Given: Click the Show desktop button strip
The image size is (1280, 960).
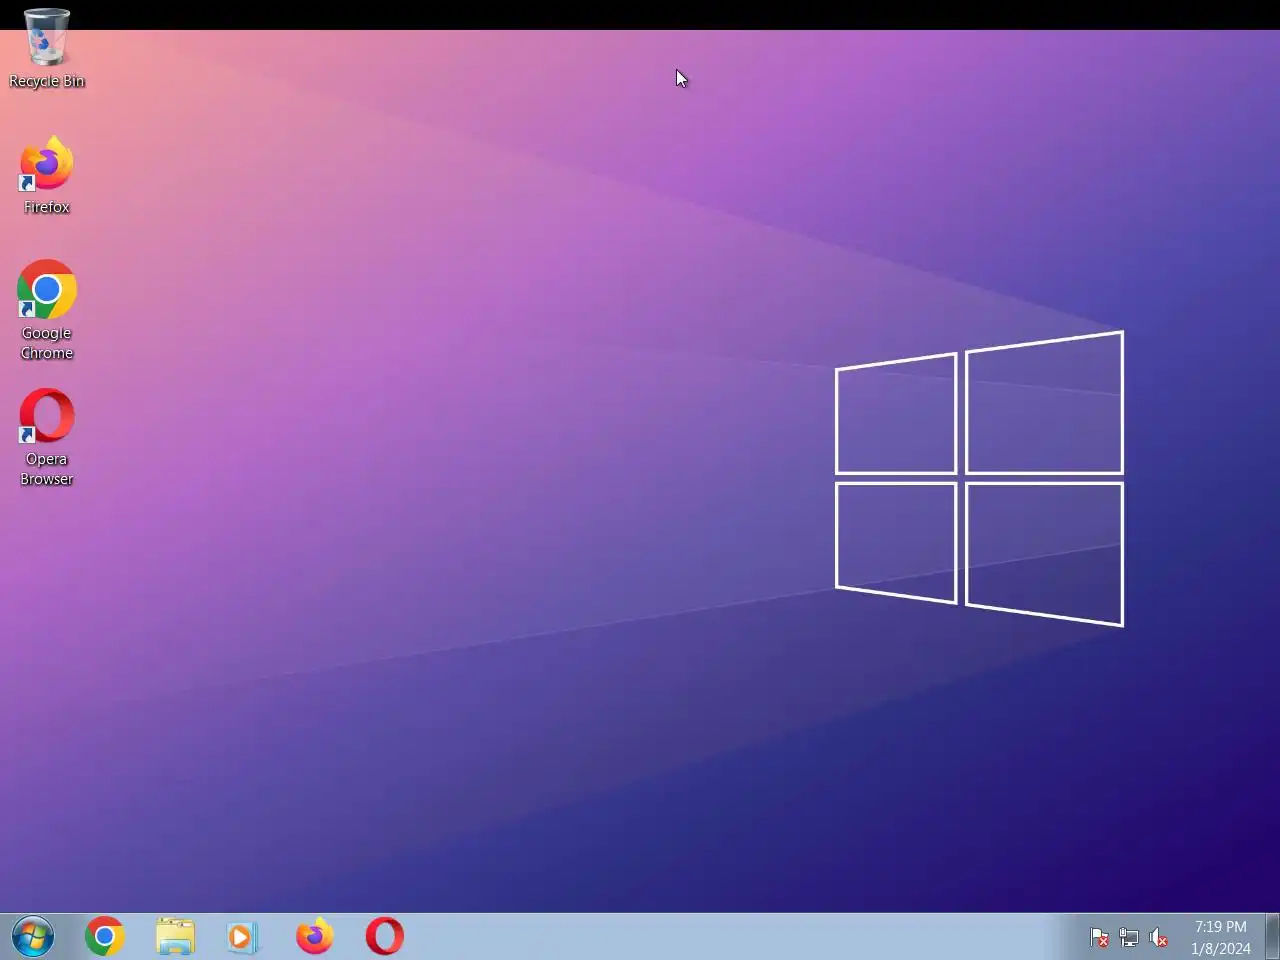Looking at the screenshot, I should (x=1272, y=937).
